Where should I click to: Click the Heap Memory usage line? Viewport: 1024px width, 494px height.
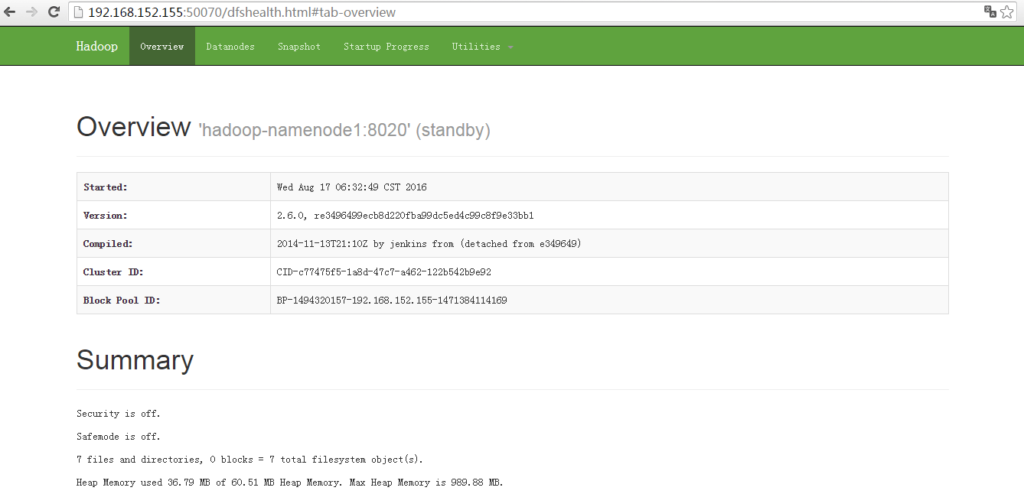[x=290, y=483]
